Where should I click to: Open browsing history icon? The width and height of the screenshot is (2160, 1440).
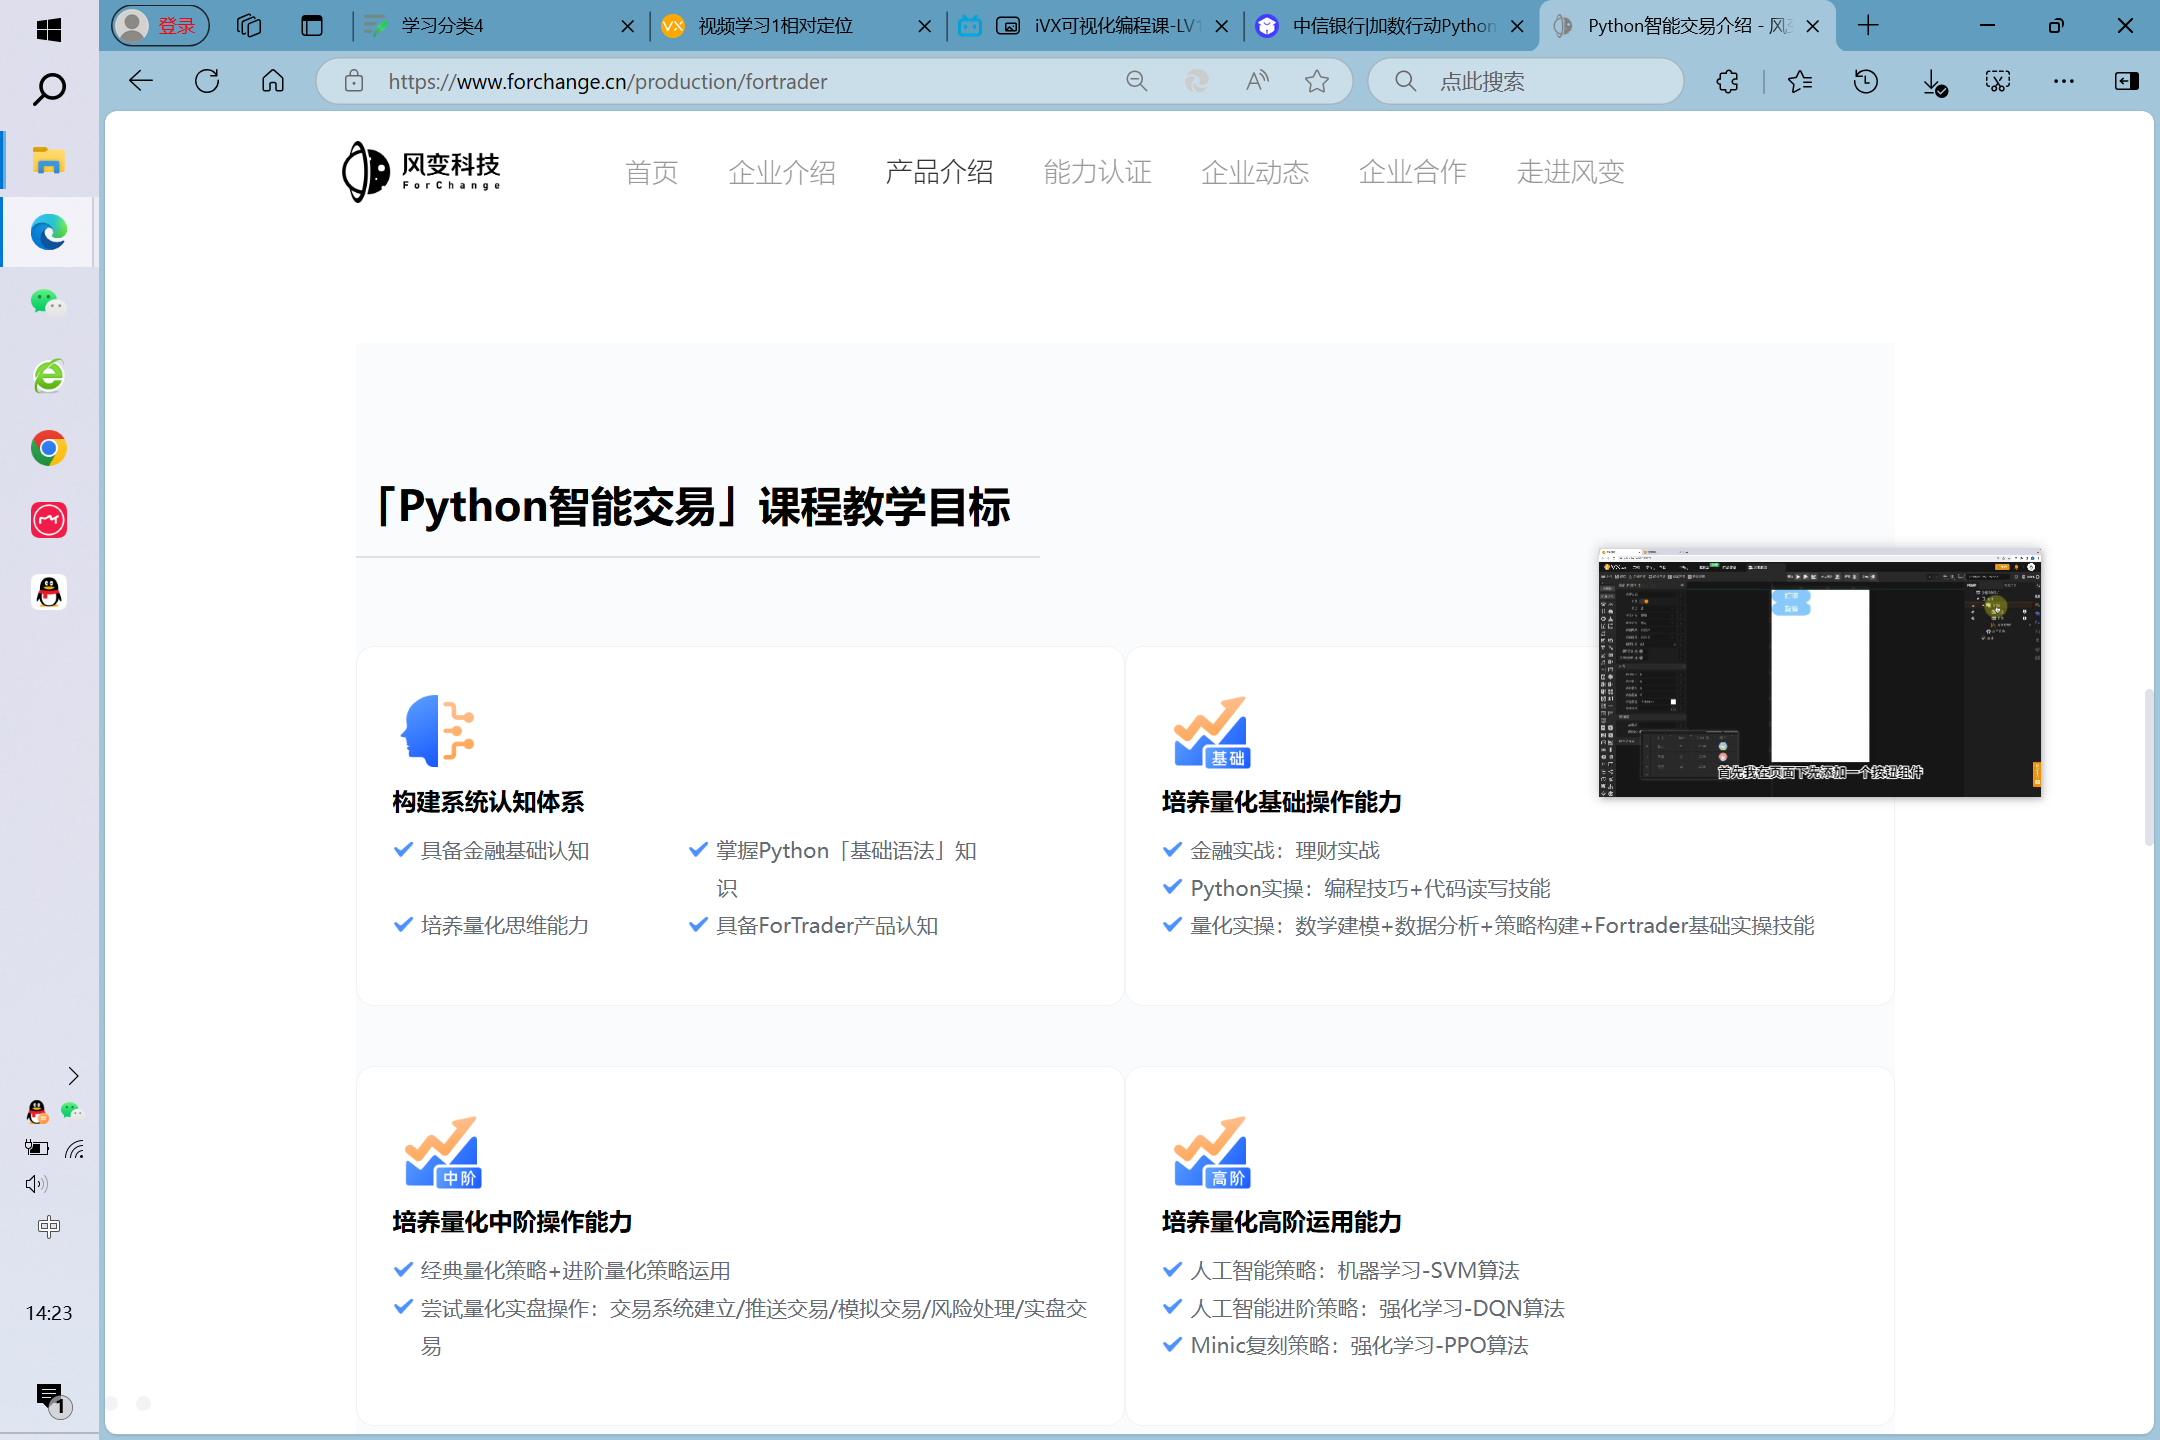tap(1866, 81)
